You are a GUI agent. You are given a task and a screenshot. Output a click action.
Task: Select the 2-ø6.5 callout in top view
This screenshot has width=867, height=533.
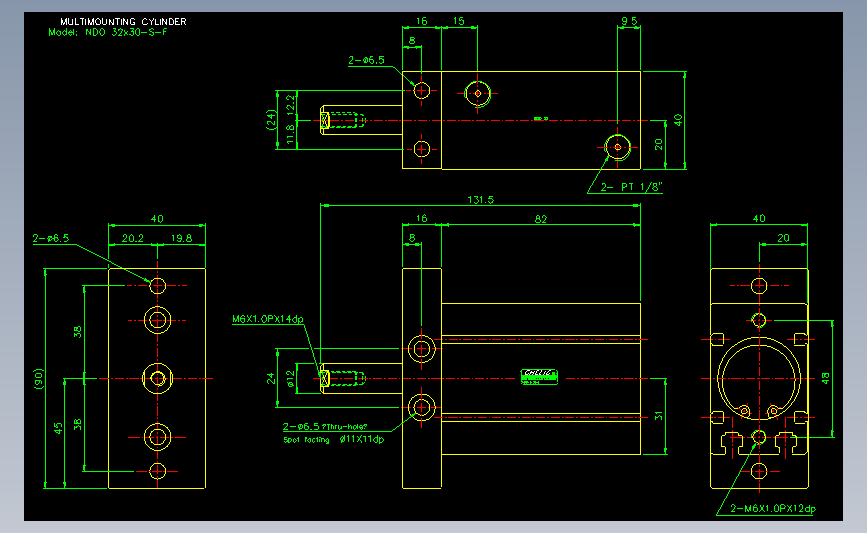tap(367, 60)
